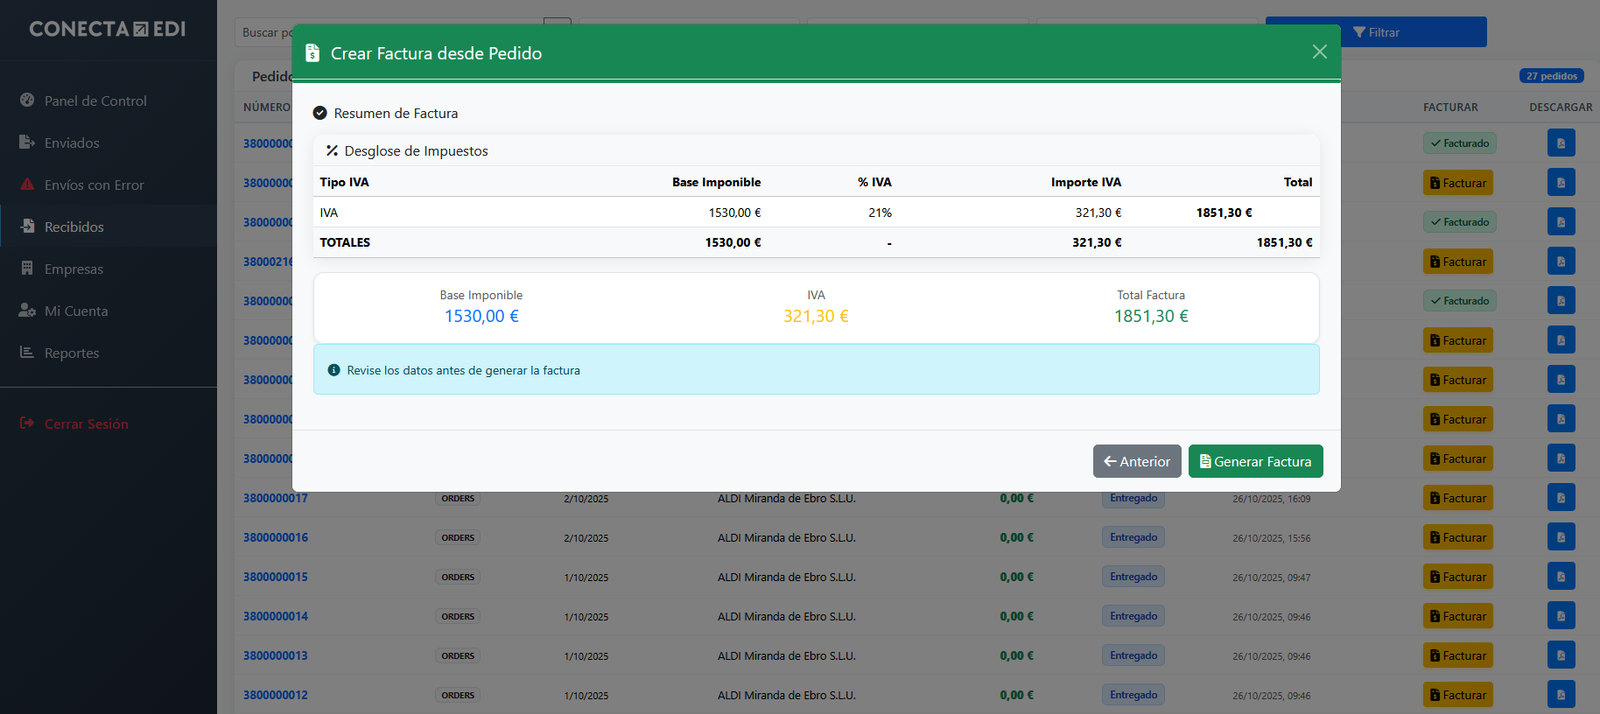Open Panel de Control in sidebar
The image size is (1600, 714).
(95, 101)
